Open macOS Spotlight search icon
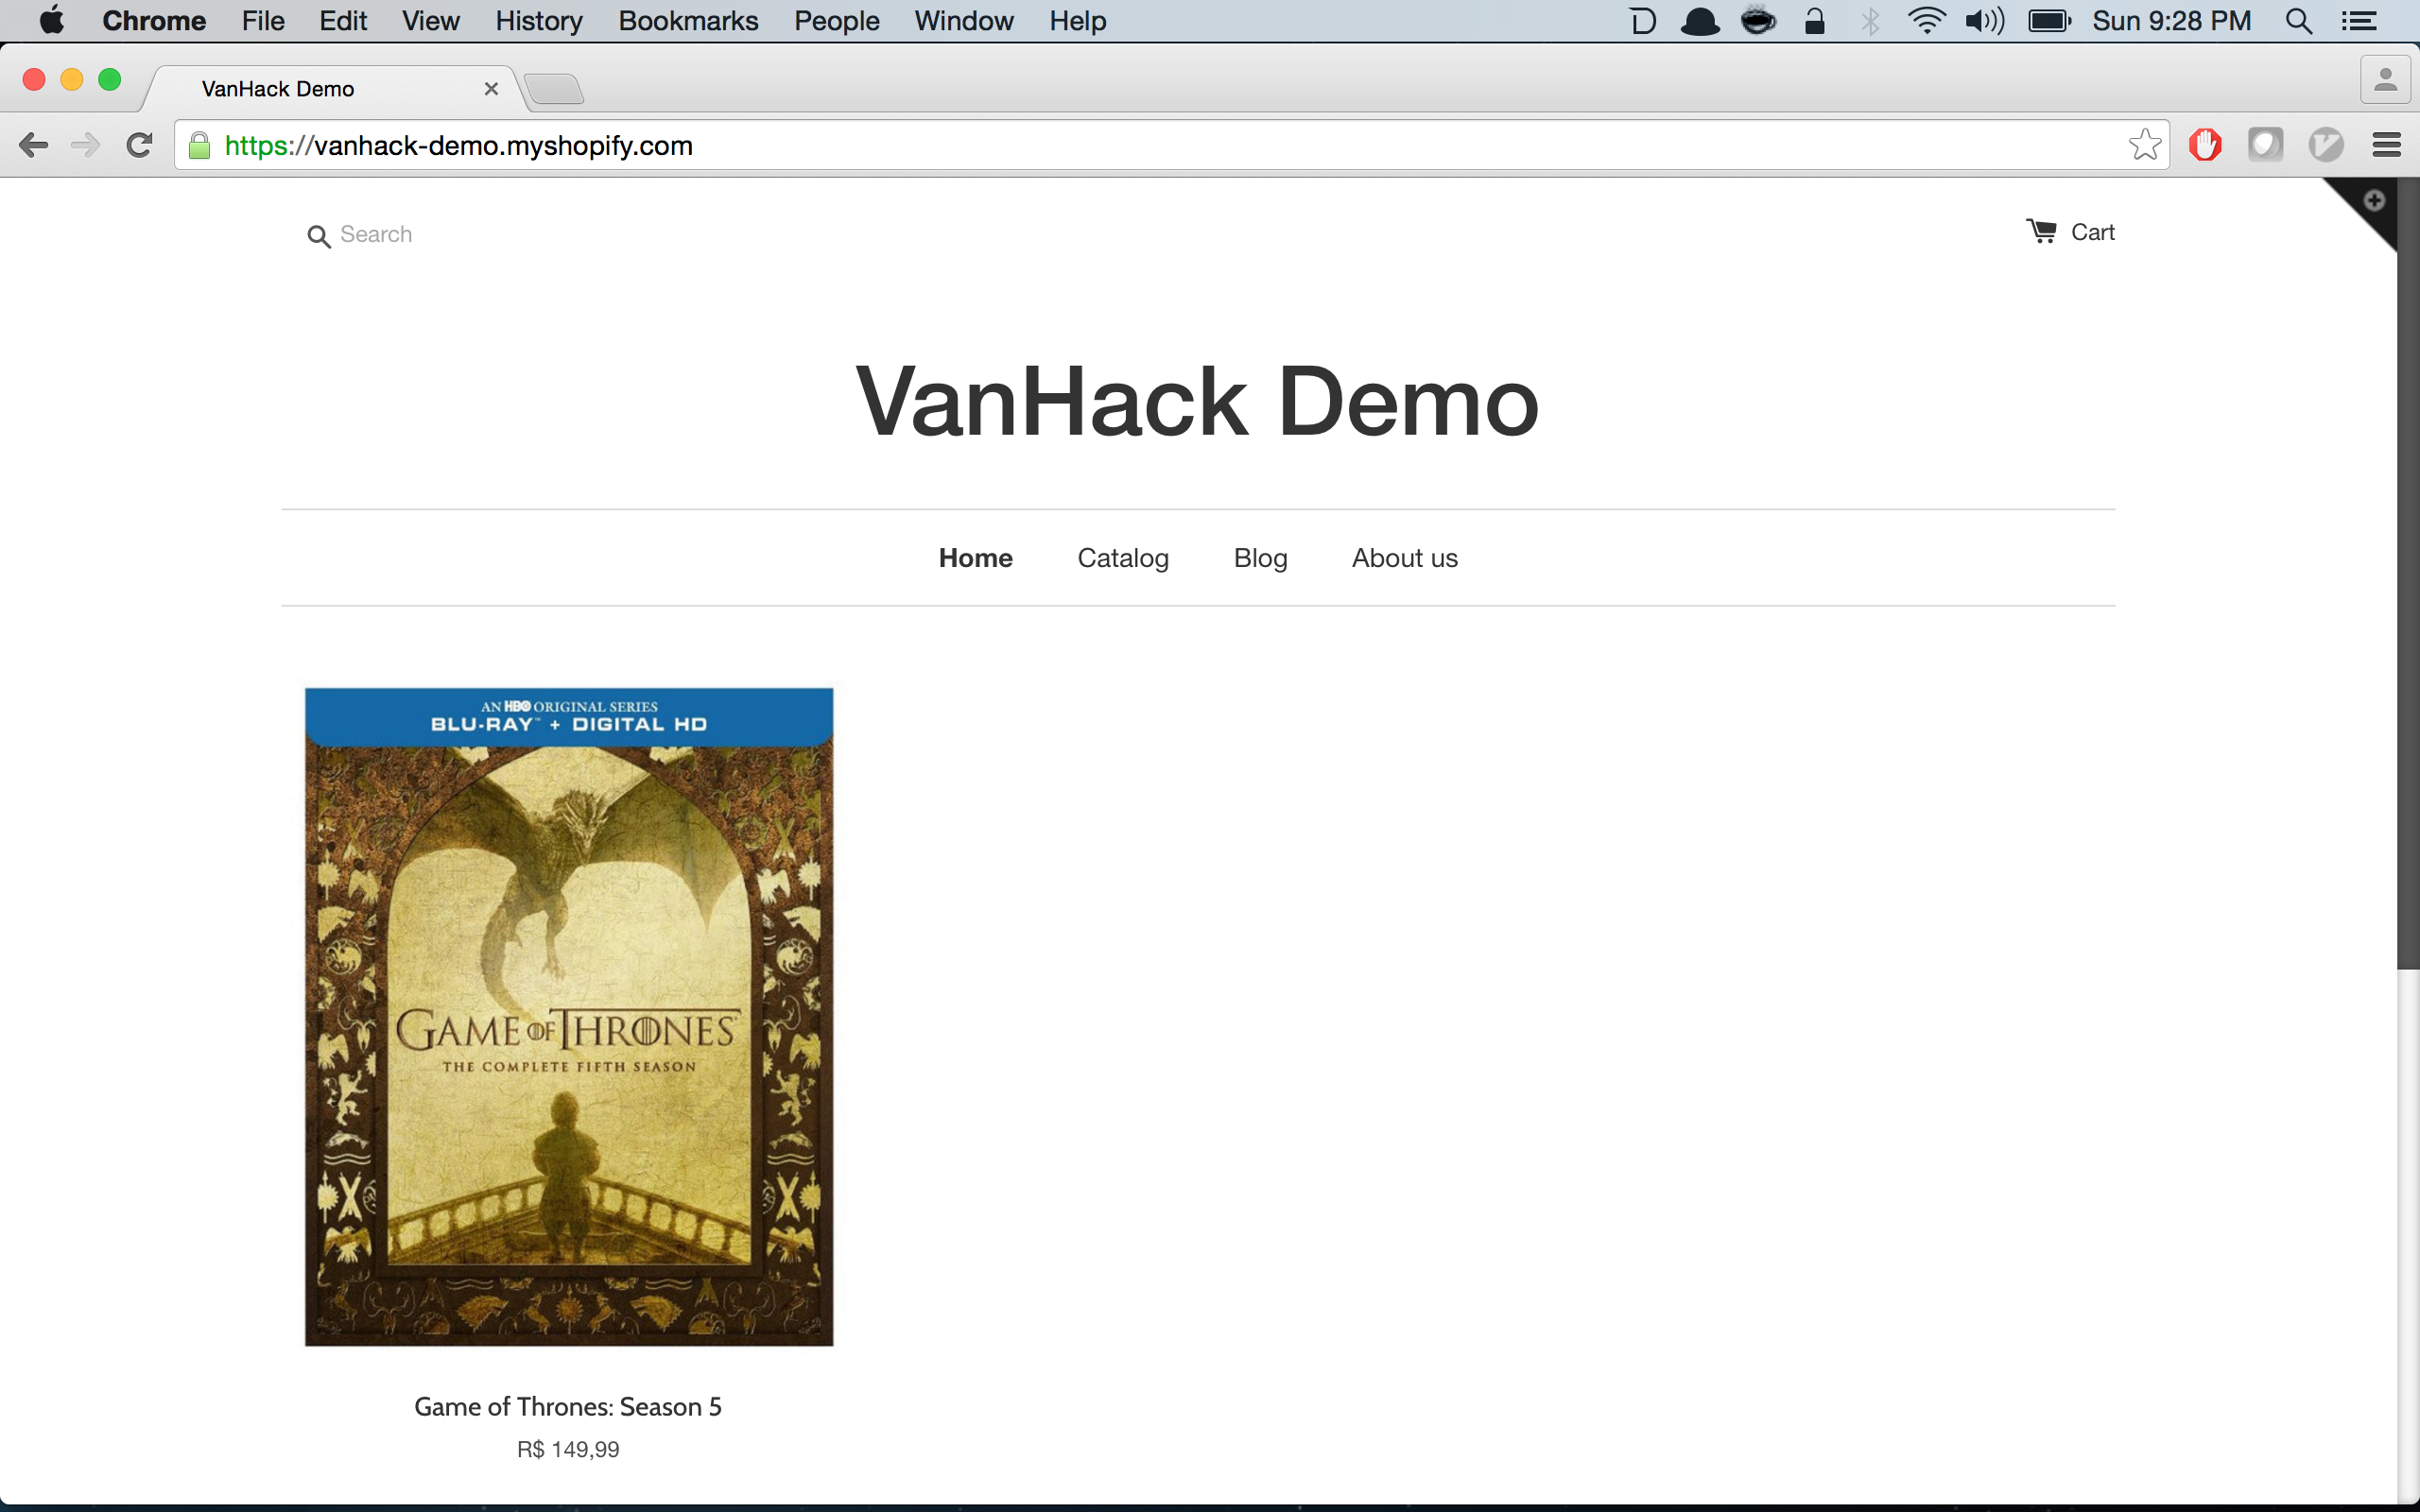2420x1512 pixels. [2298, 21]
